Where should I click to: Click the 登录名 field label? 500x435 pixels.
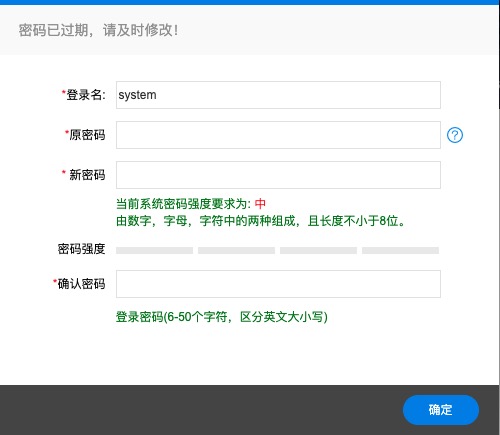(x=83, y=95)
